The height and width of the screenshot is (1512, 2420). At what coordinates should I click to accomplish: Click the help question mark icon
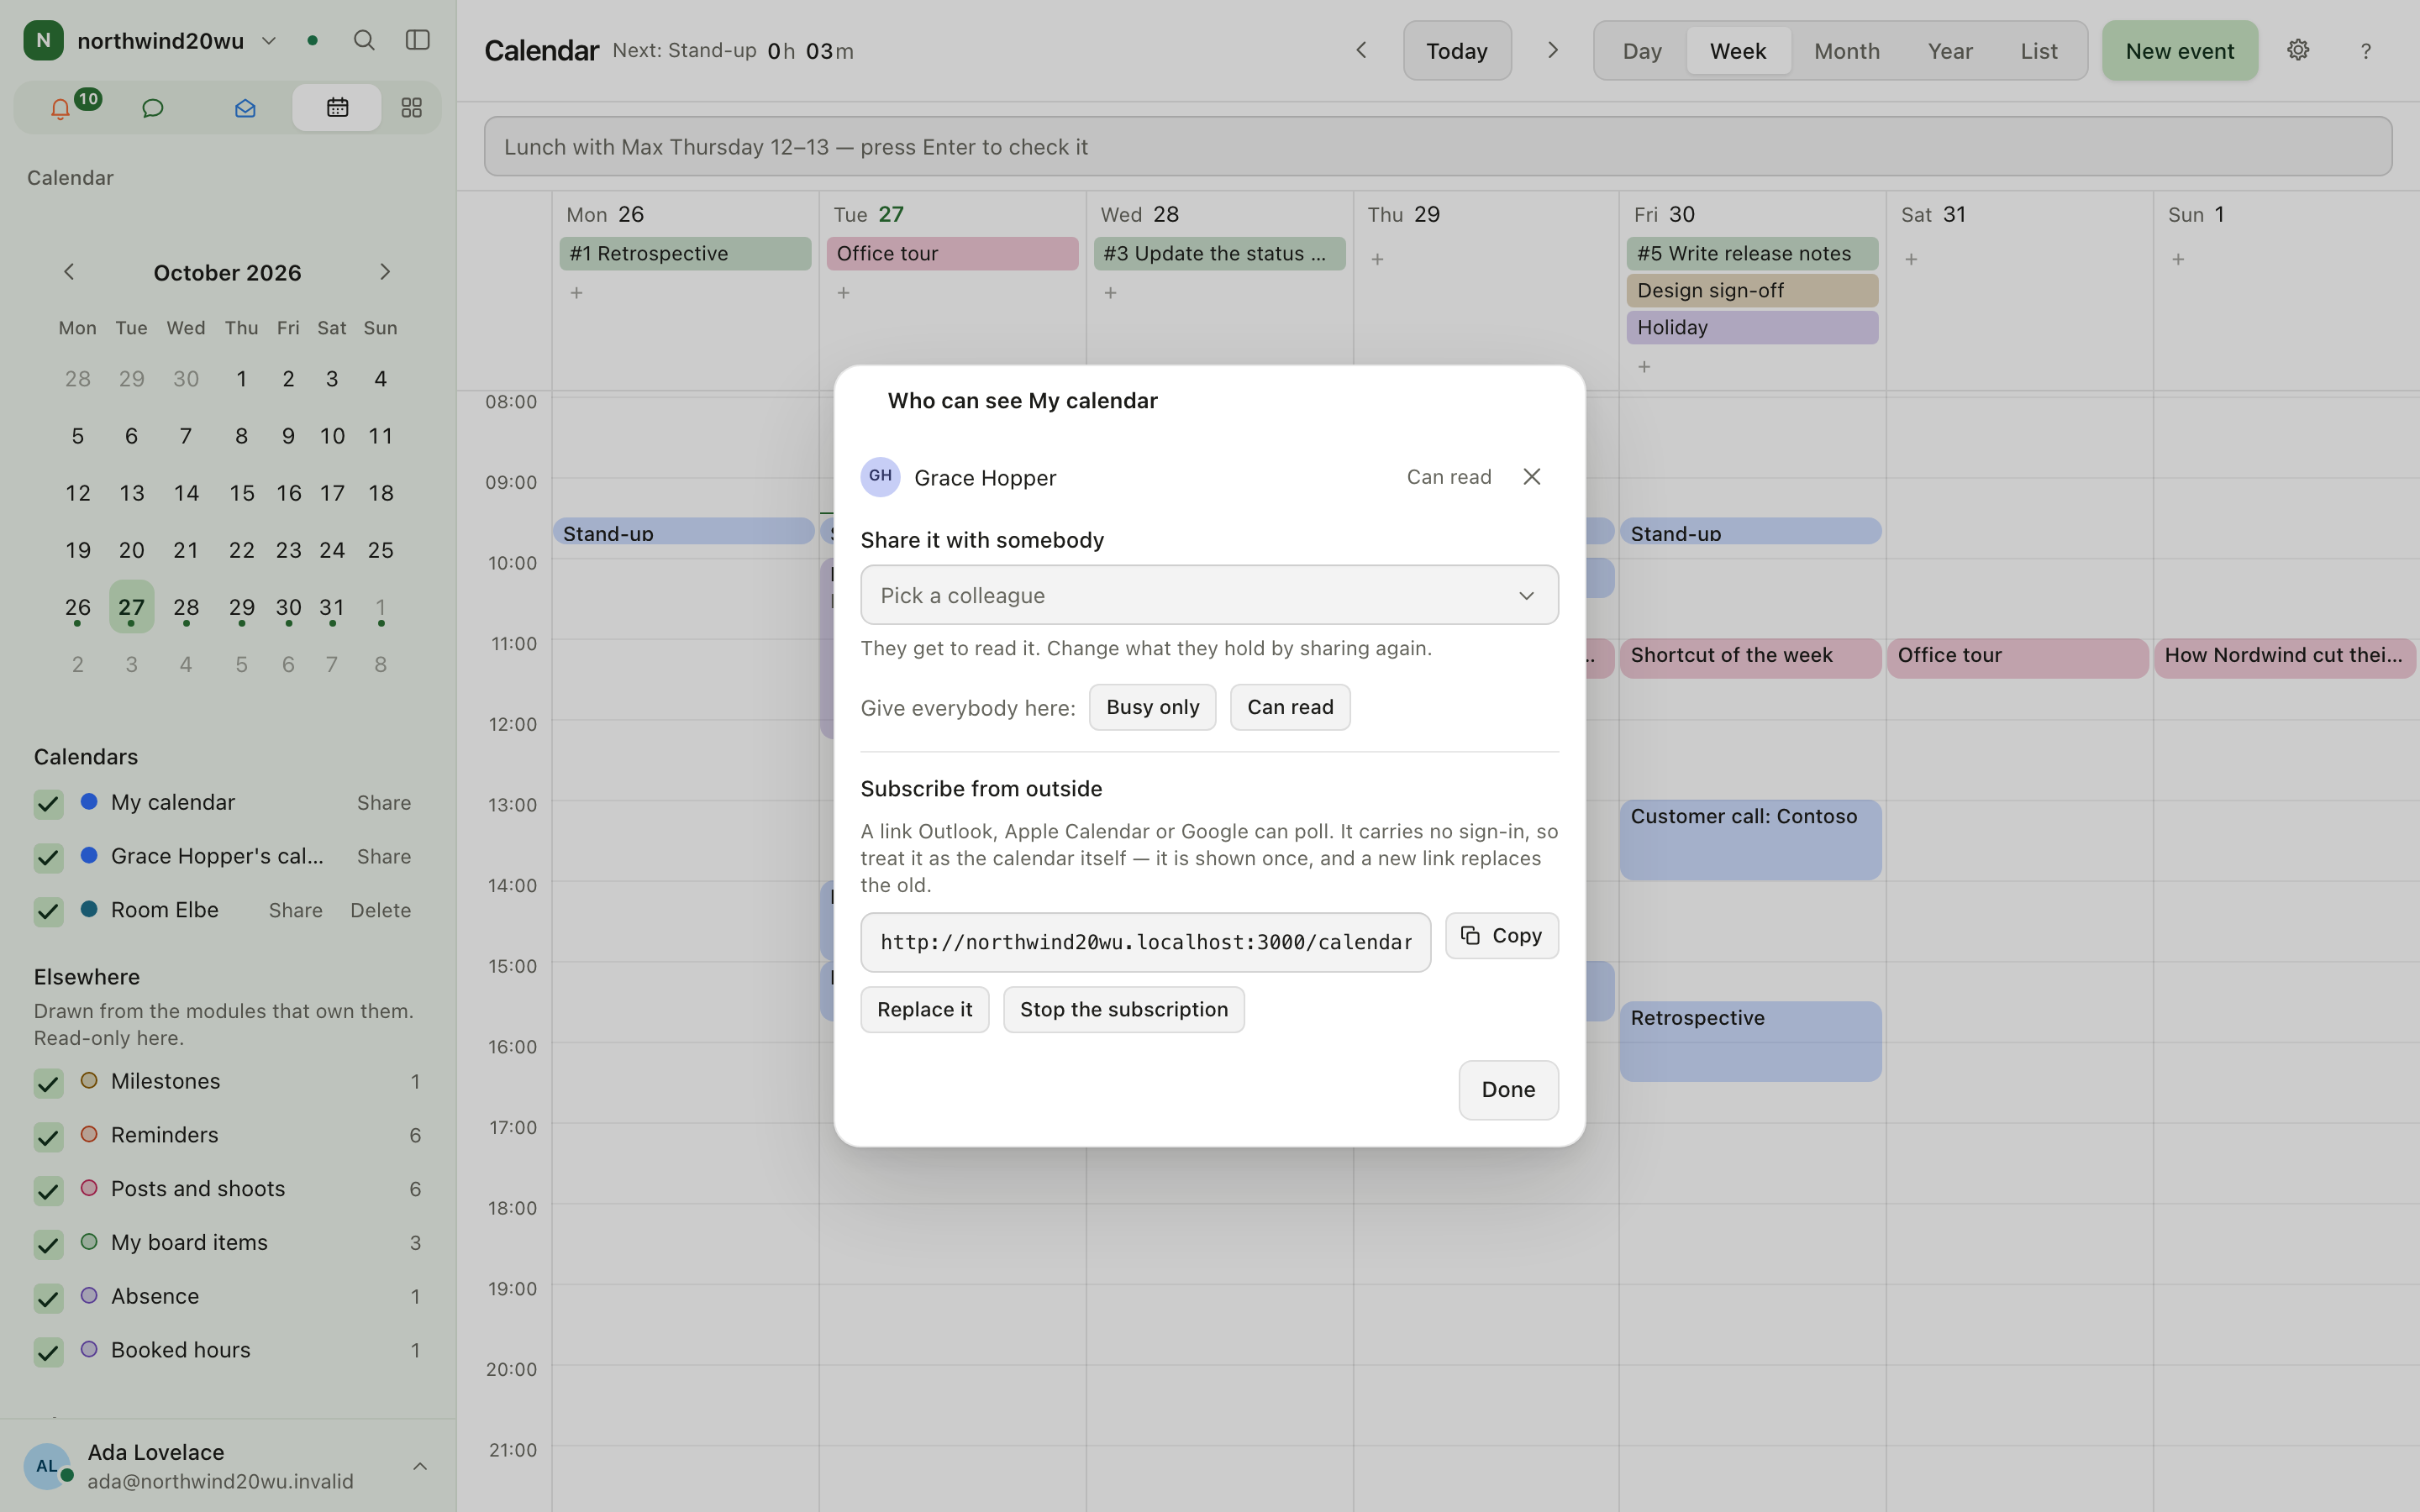[x=2365, y=51]
